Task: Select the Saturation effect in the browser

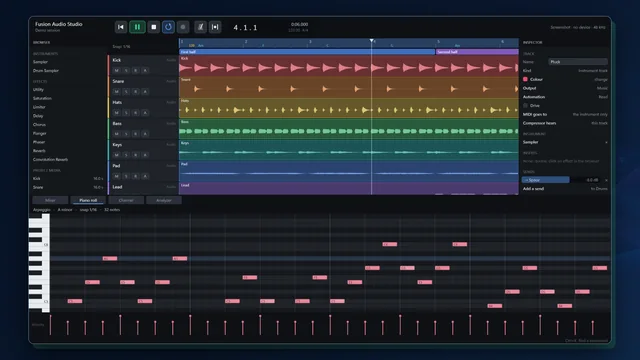Action: (42, 98)
